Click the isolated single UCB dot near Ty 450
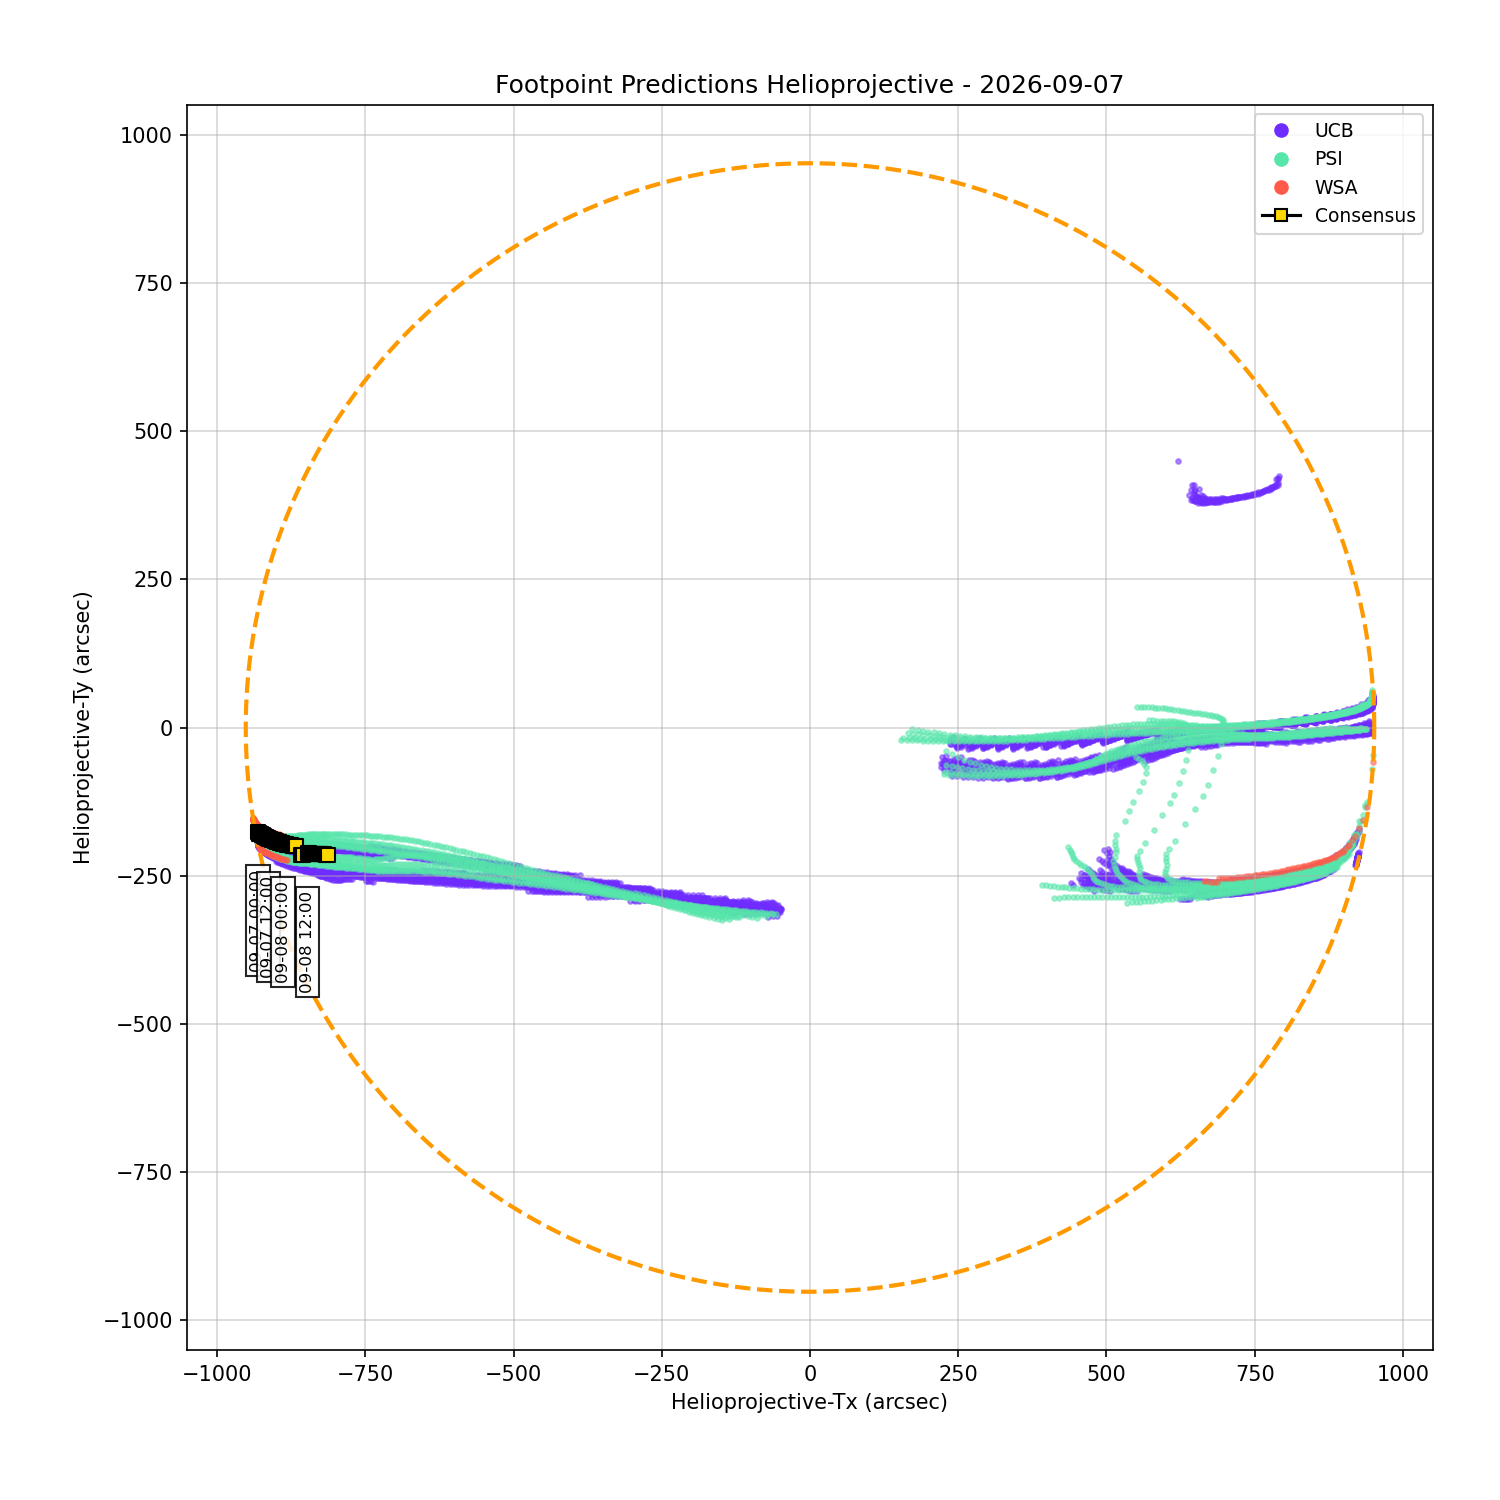The width and height of the screenshot is (1500, 1500). coord(1178,461)
